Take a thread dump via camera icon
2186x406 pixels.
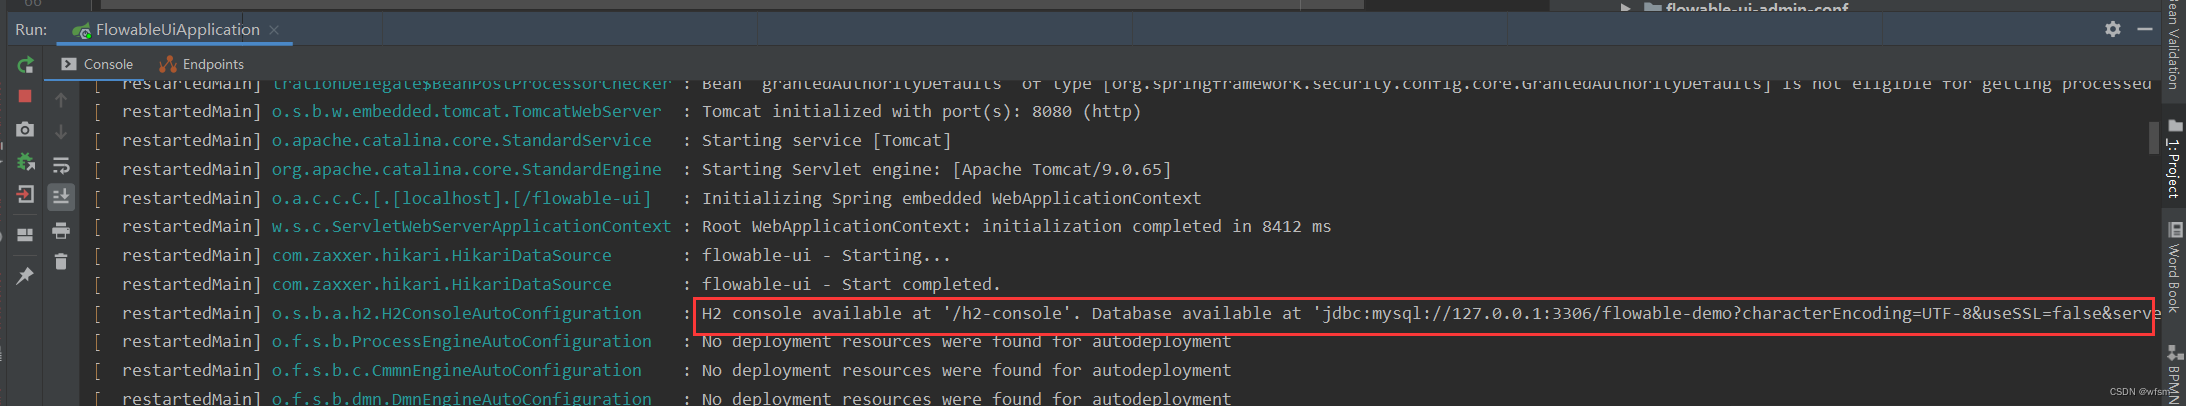[25, 129]
